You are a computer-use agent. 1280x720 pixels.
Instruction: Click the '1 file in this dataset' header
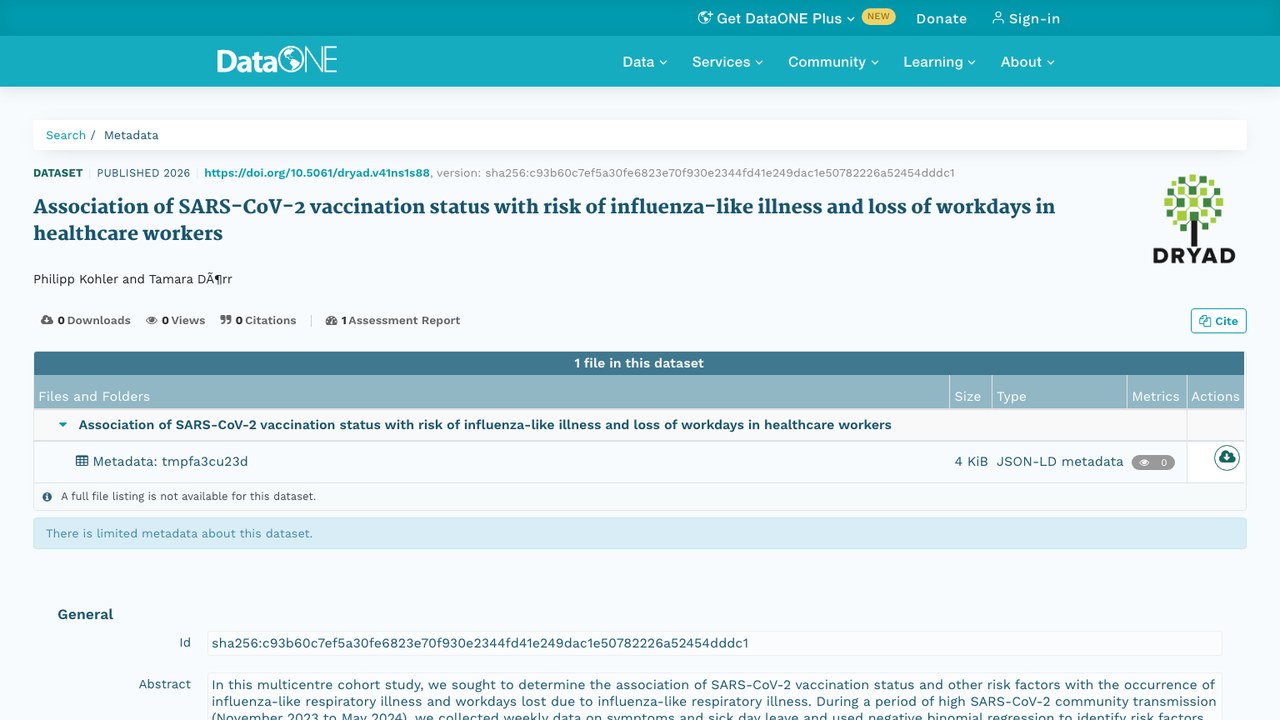point(639,363)
